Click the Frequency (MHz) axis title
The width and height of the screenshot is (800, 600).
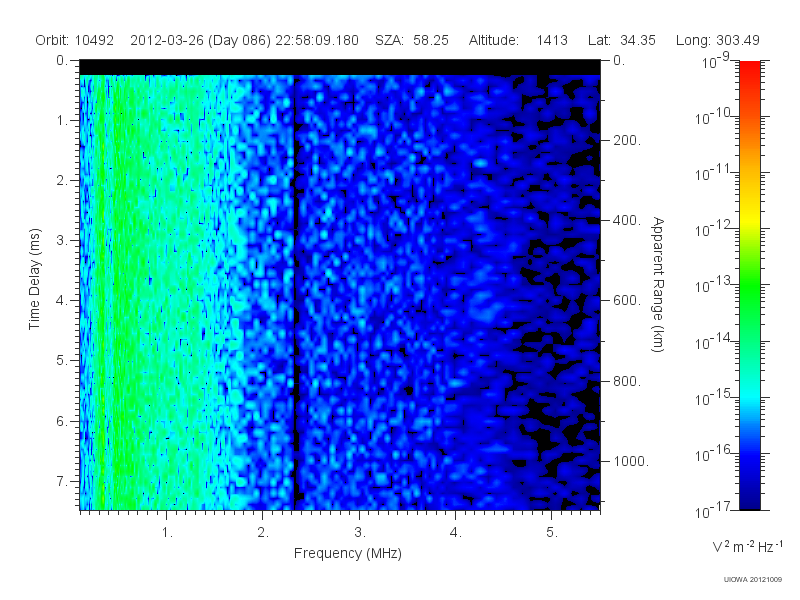point(347,554)
